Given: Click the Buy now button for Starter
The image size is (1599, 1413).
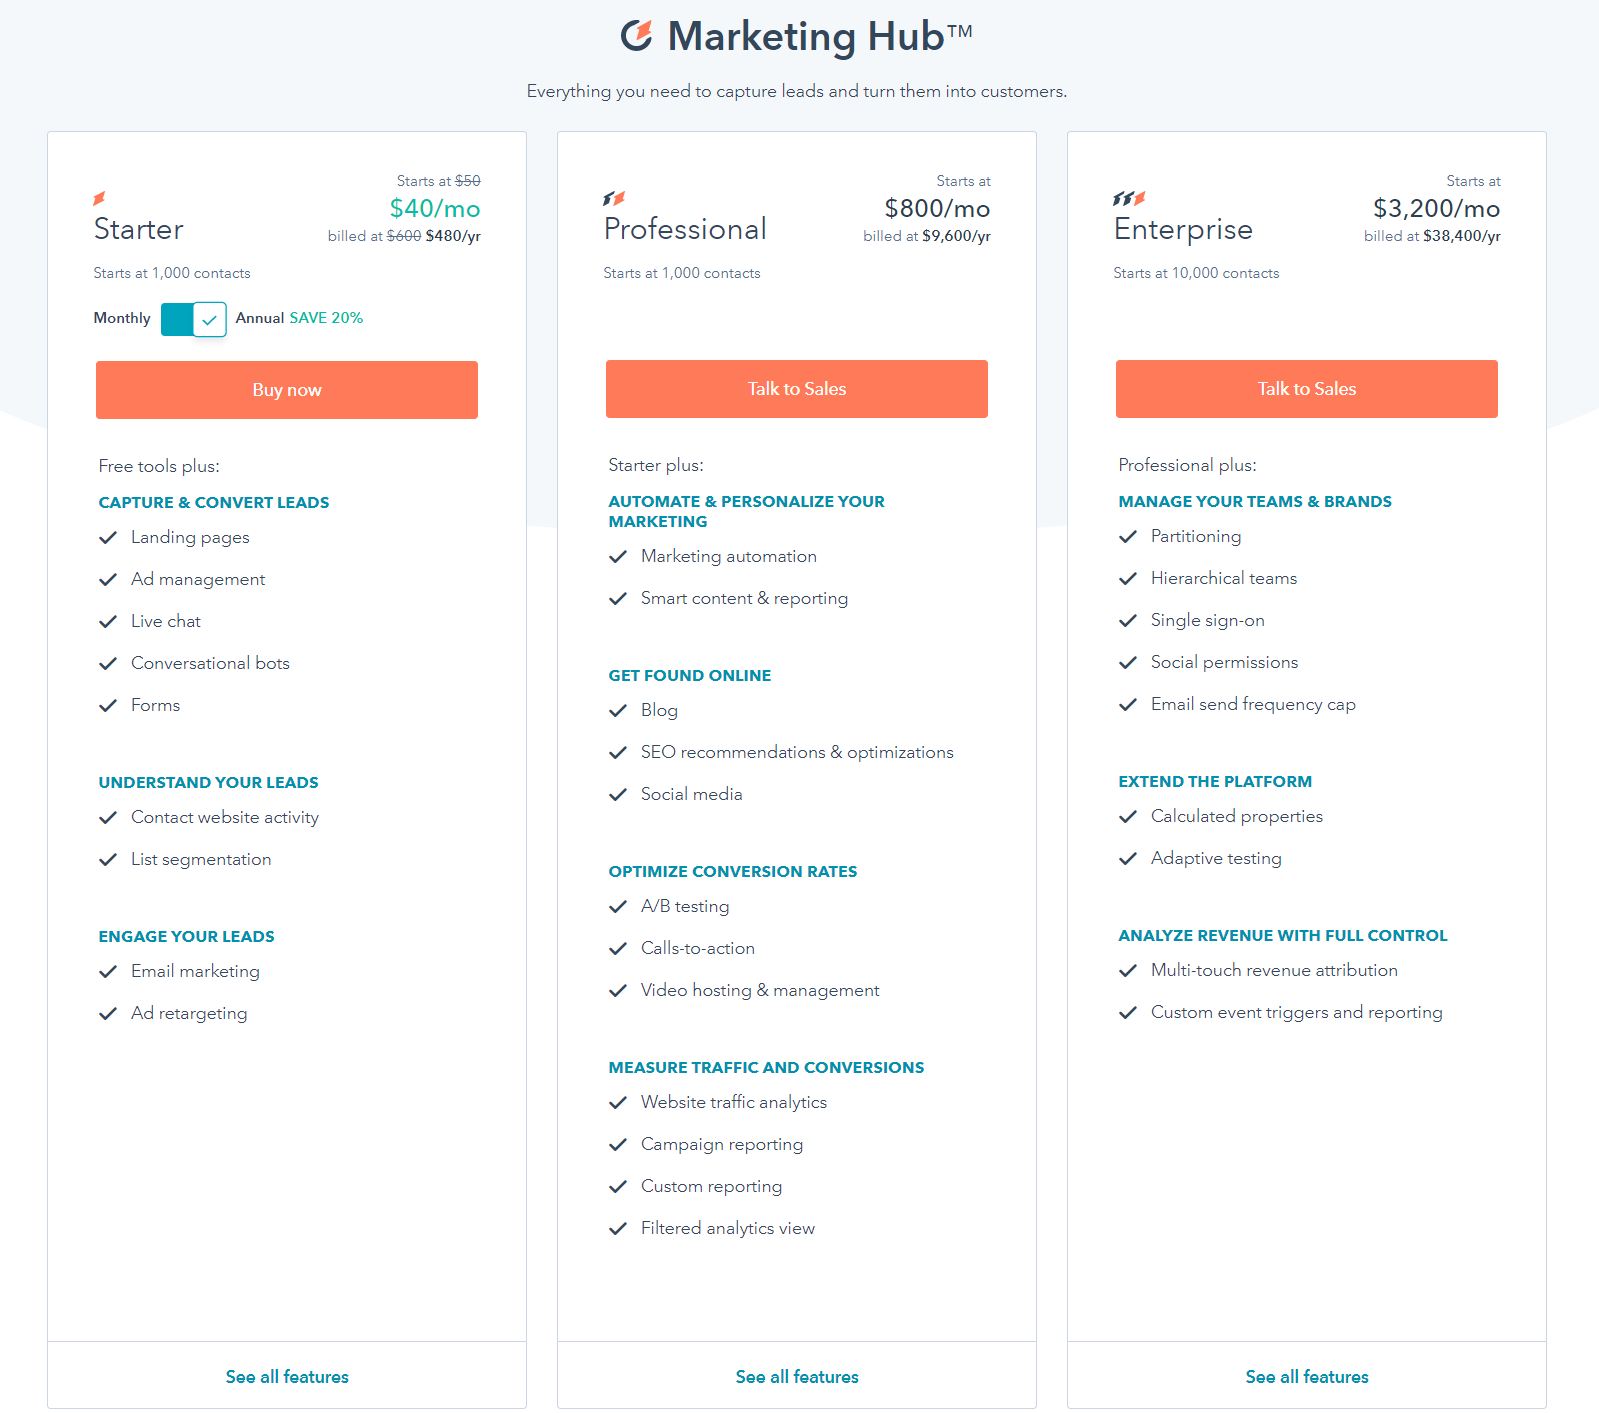Looking at the screenshot, I should click(x=287, y=390).
